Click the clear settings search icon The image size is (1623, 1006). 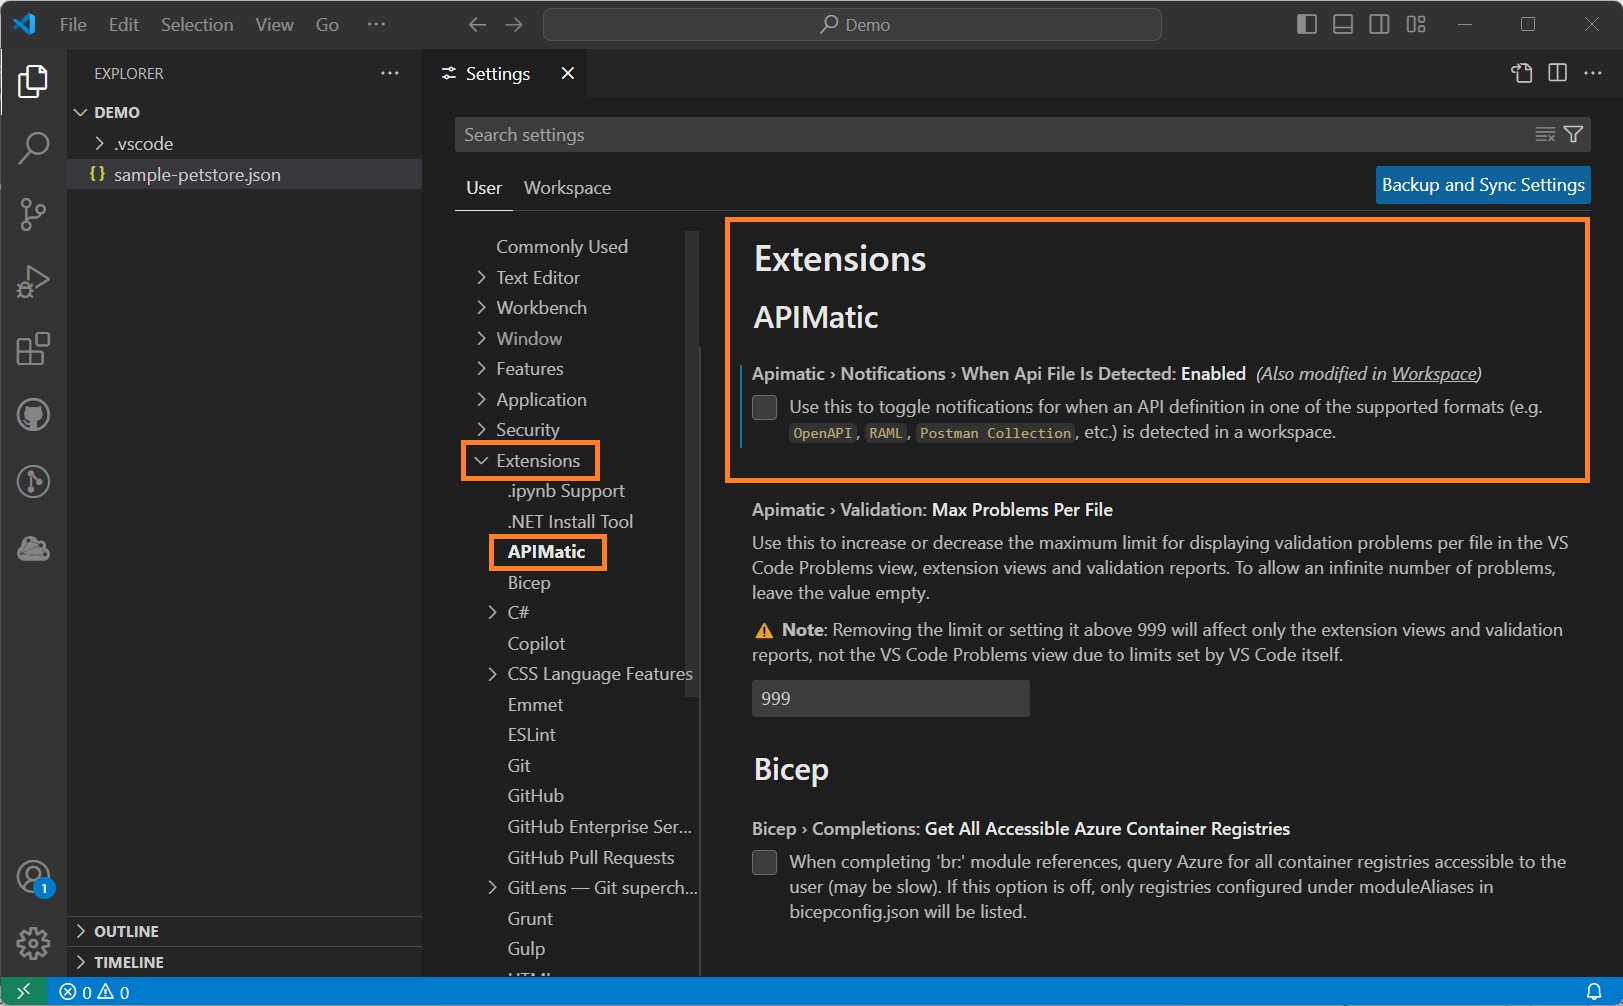1545,134
